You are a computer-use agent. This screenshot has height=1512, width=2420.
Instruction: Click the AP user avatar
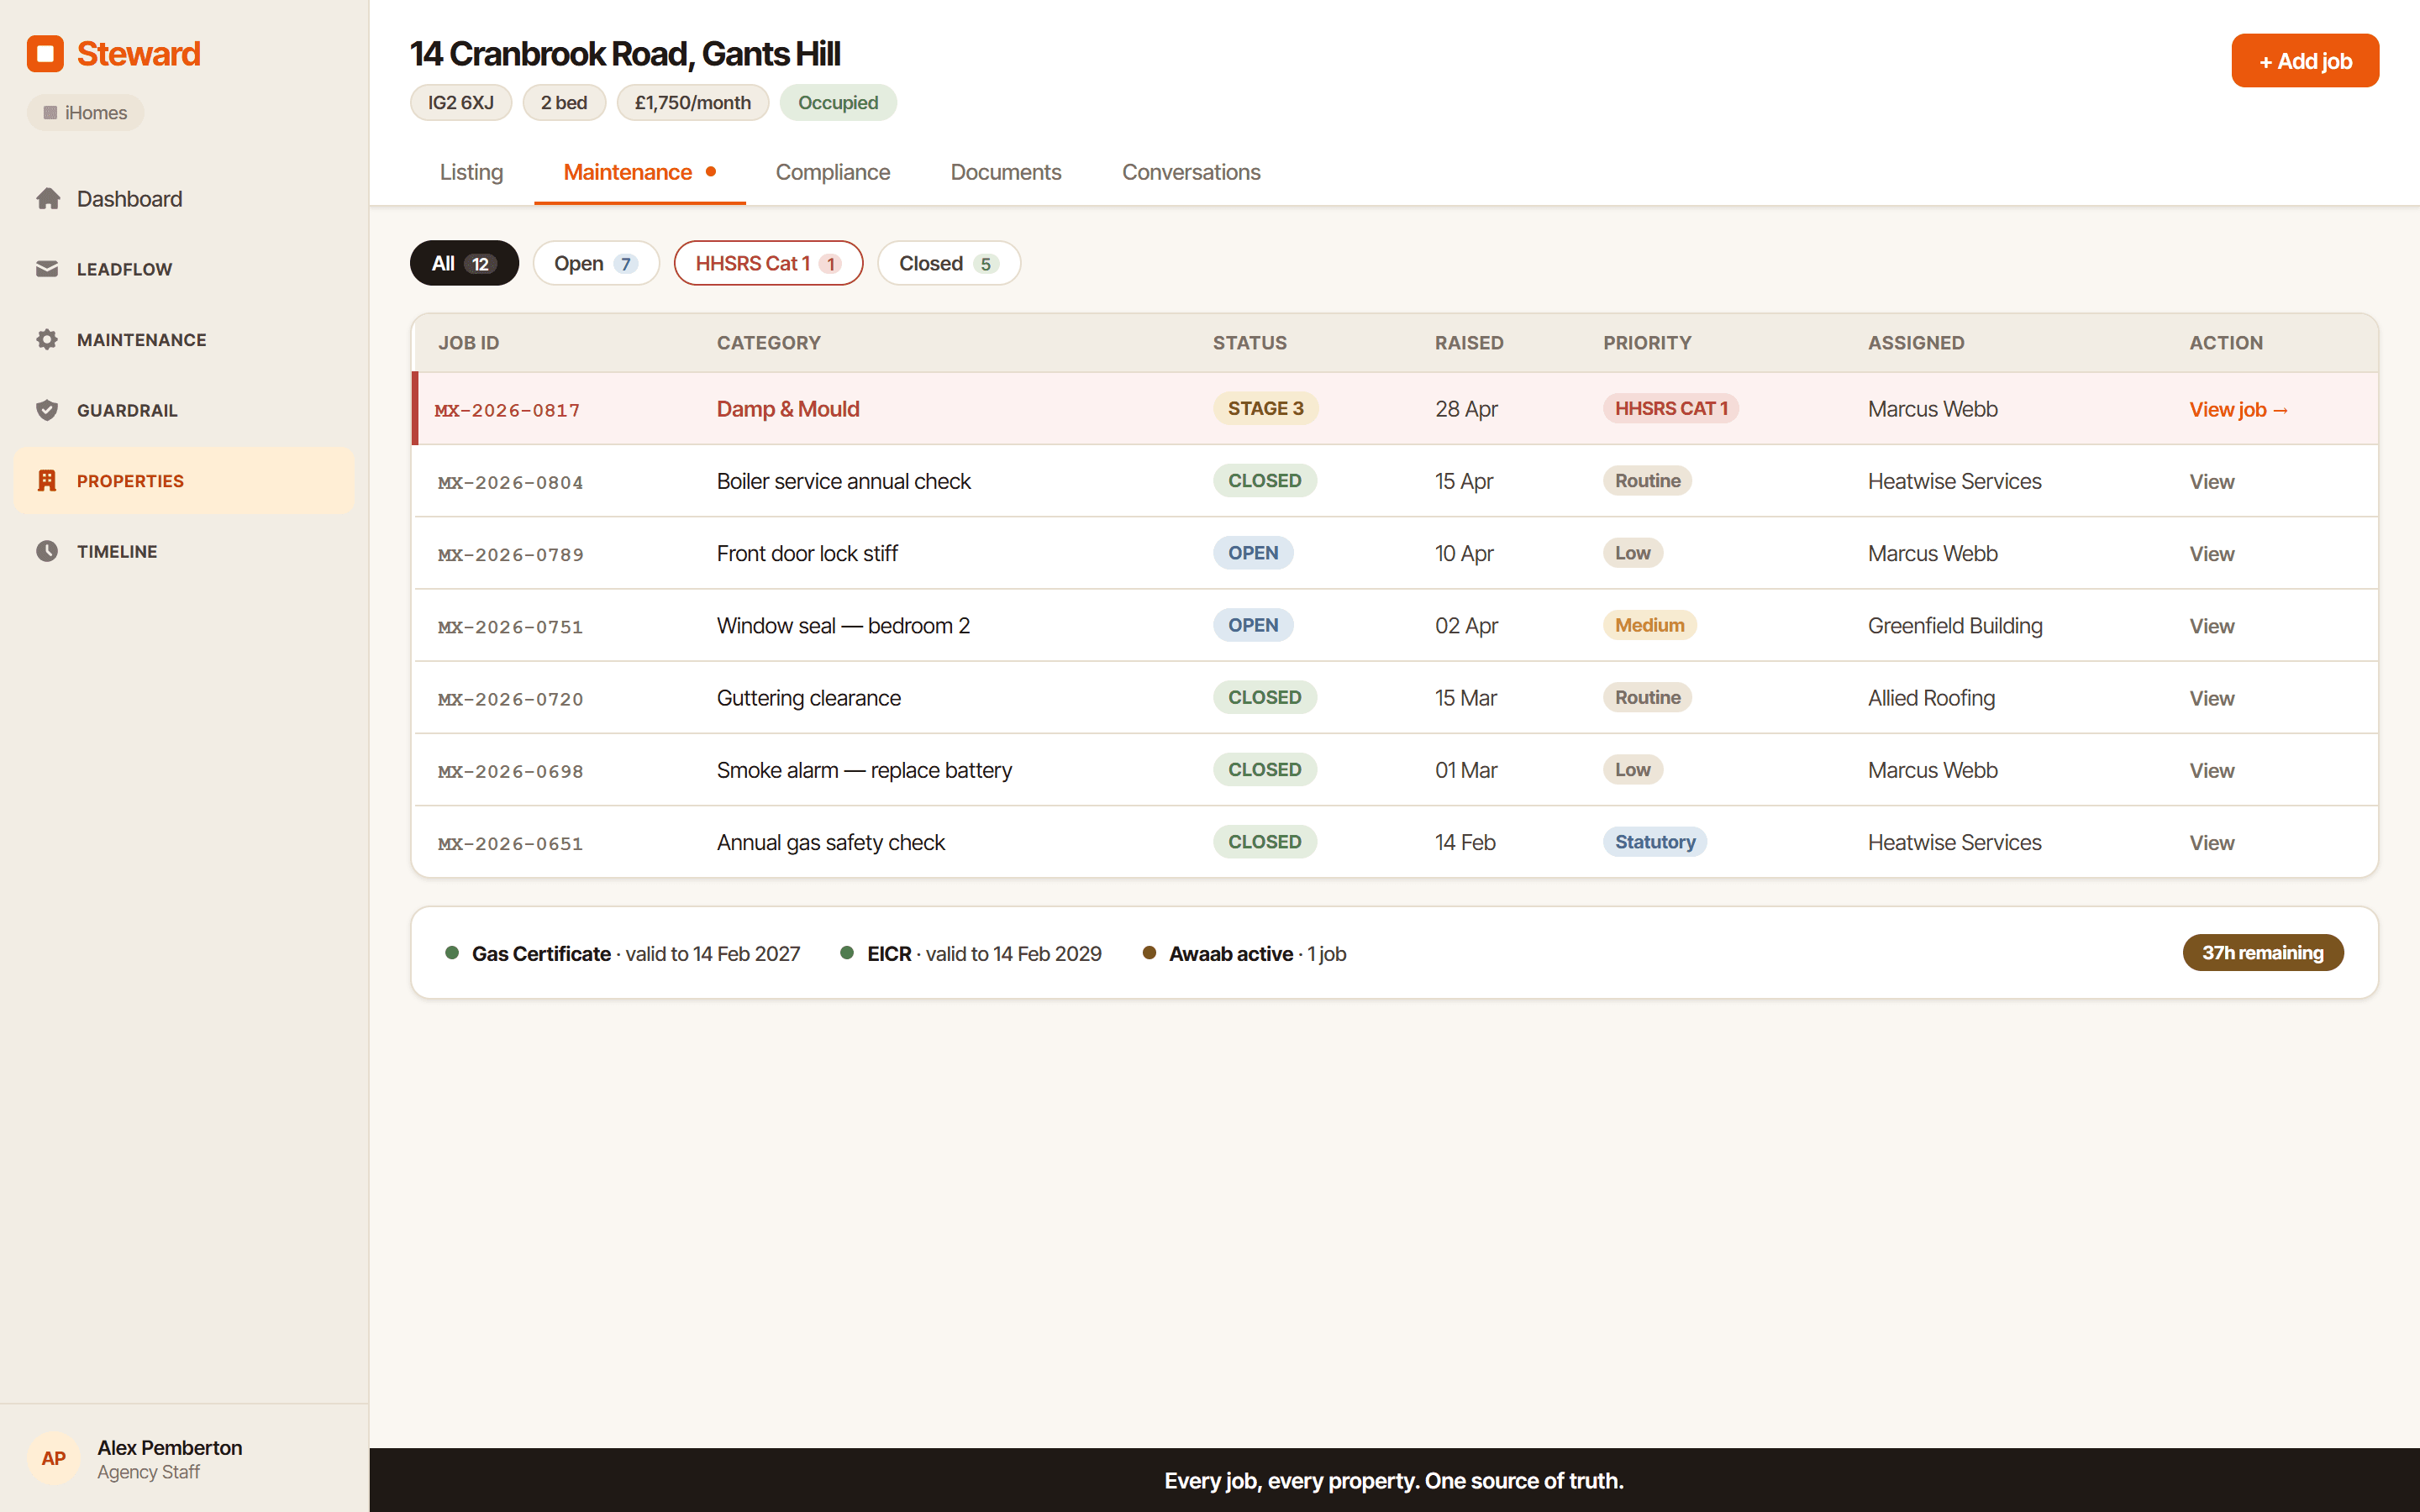[54, 1458]
